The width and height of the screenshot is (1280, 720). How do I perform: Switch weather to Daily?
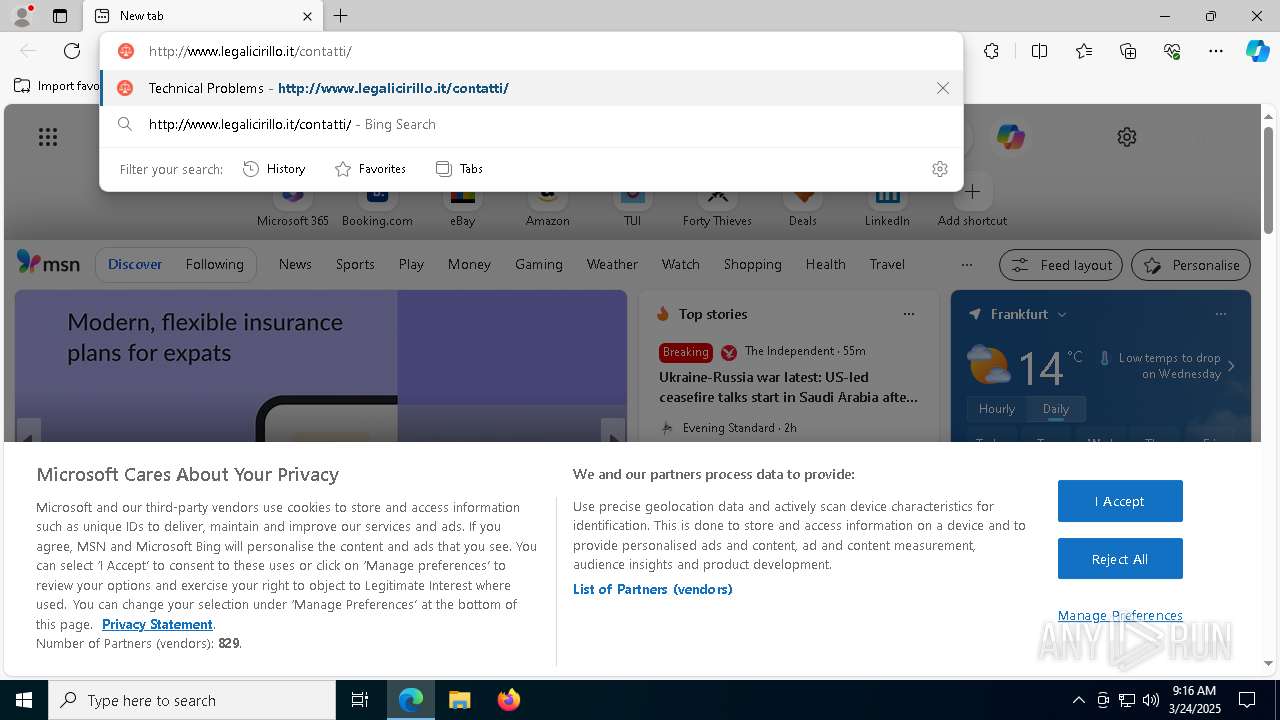[1056, 409]
